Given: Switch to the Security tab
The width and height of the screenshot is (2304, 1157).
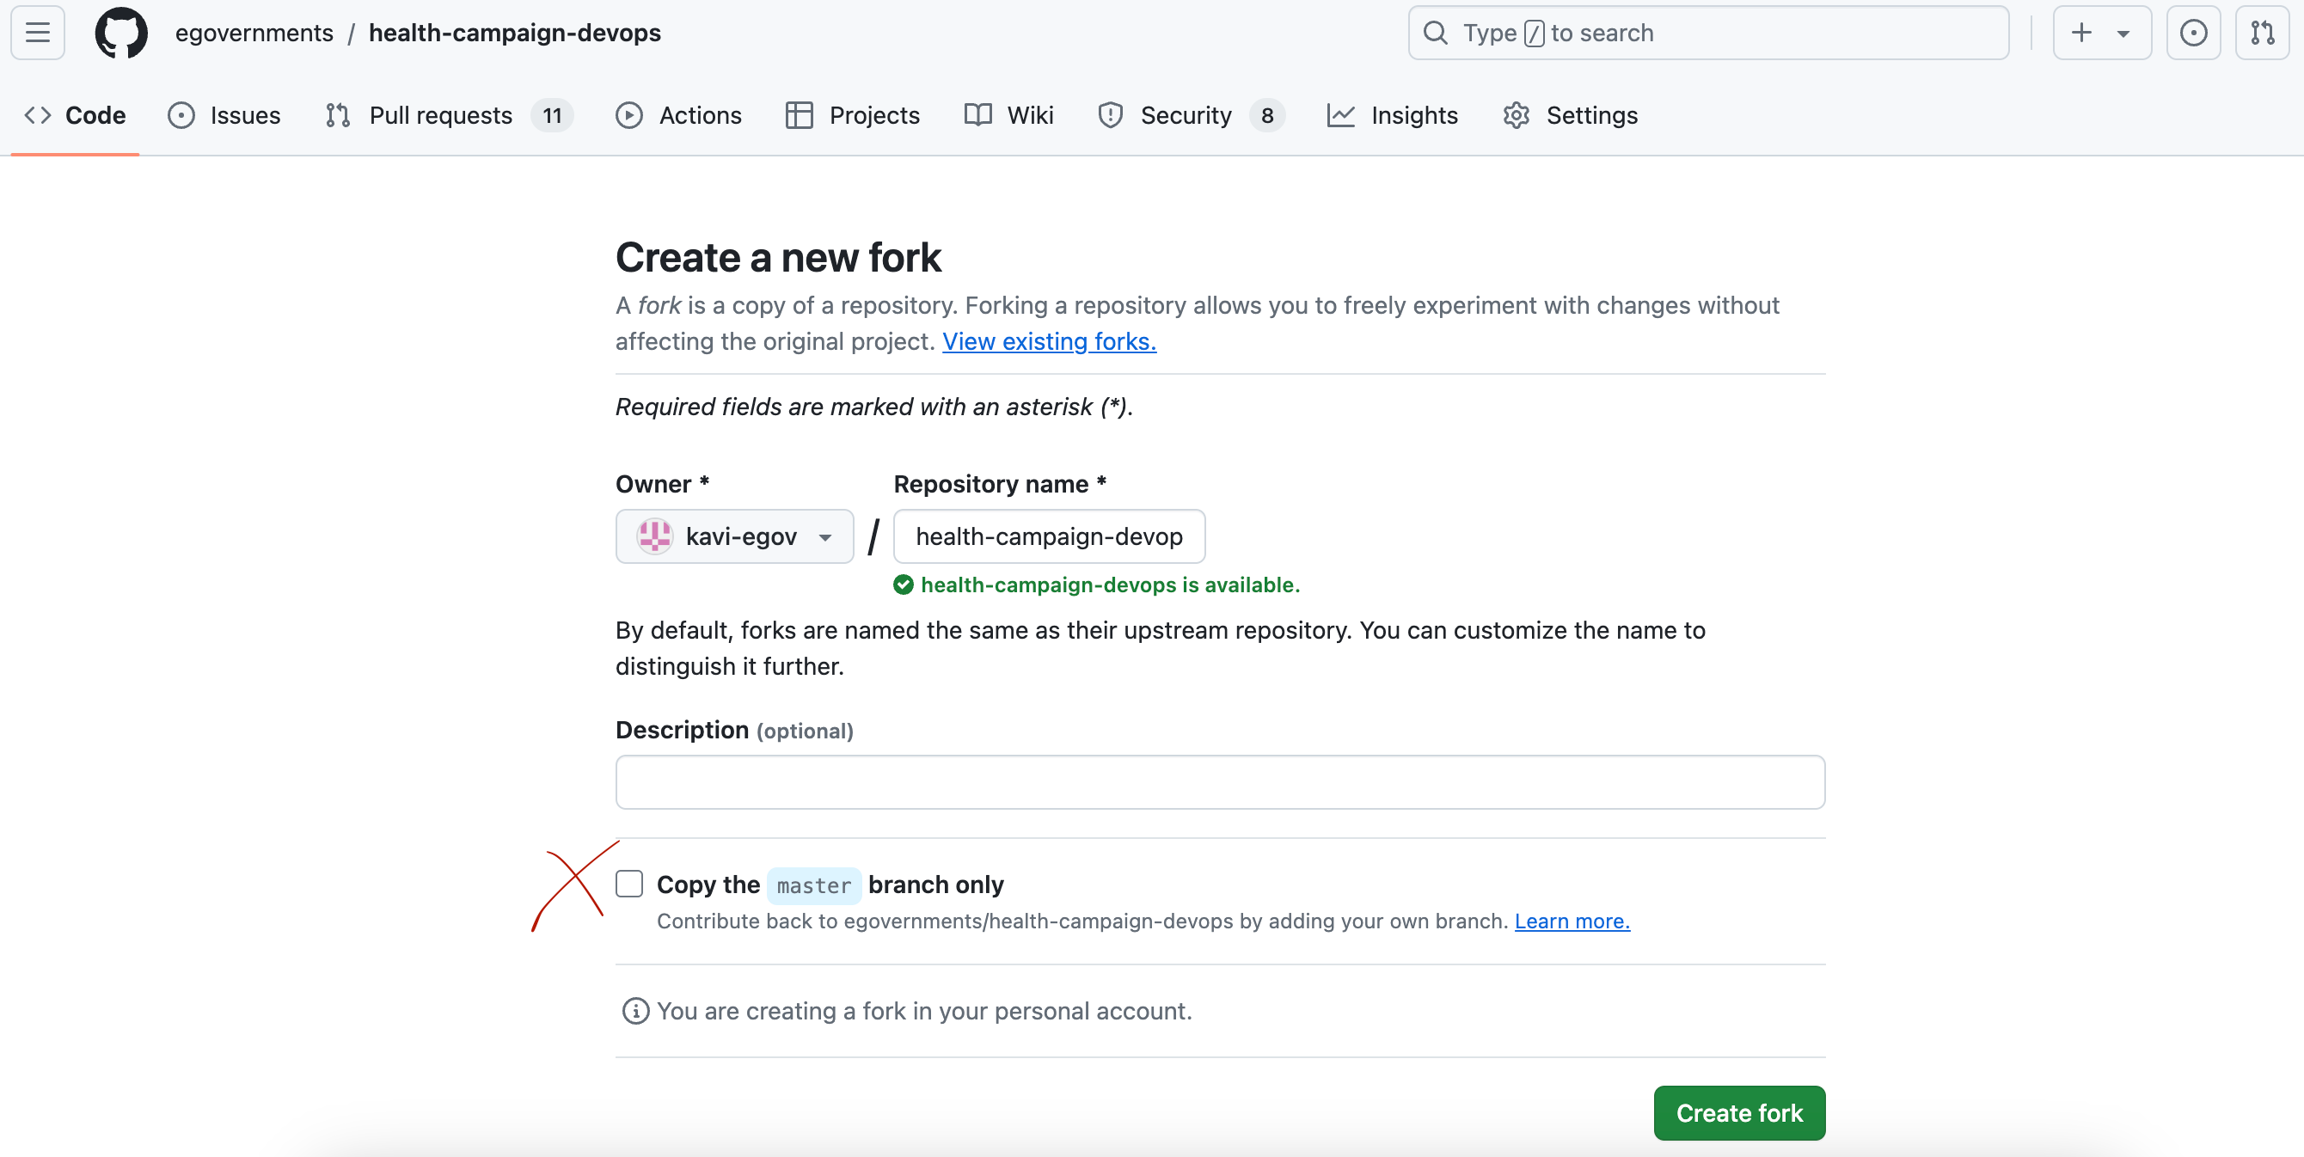Looking at the screenshot, I should click(x=1186, y=115).
